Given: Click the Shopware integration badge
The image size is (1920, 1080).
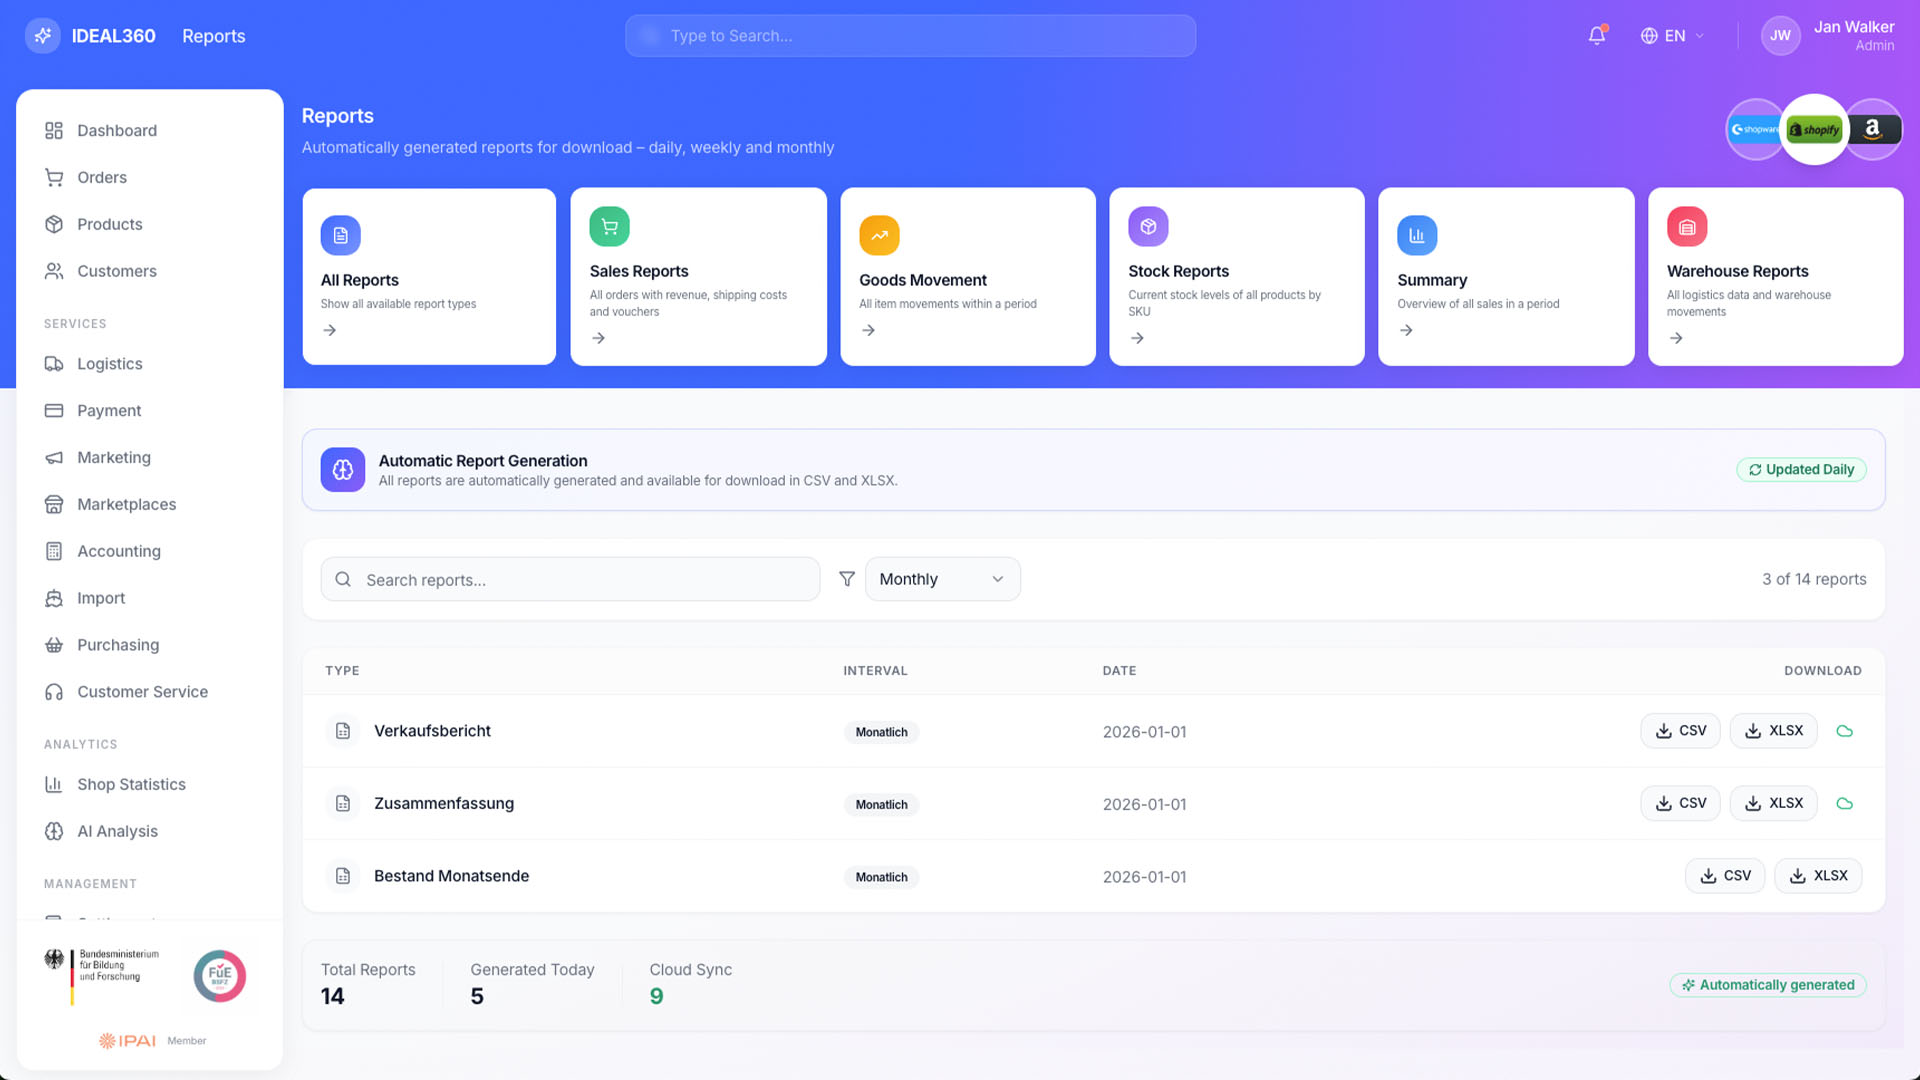Looking at the screenshot, I should (x=1753, y=130).
